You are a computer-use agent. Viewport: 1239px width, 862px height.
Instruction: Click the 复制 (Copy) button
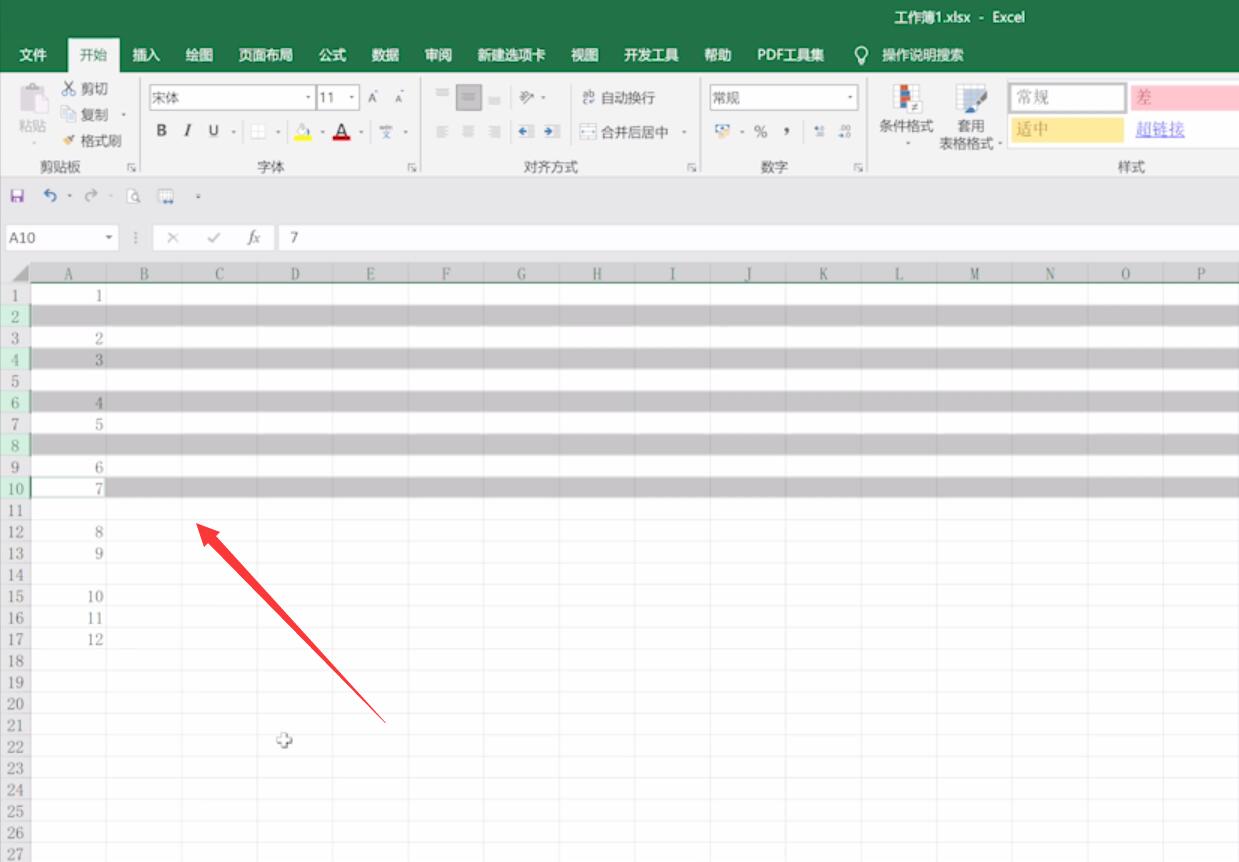coord(85,114)
